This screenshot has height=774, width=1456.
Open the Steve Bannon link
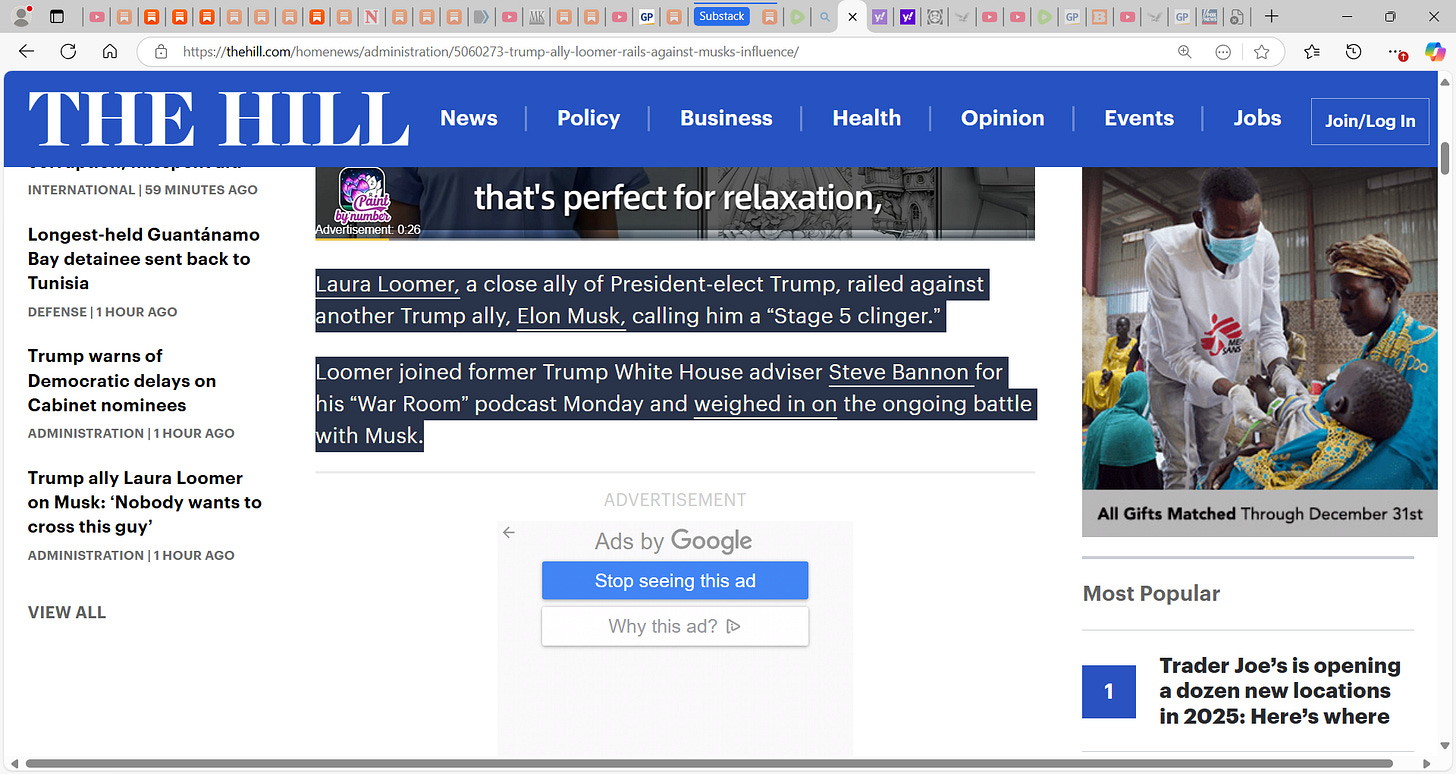click(899, 373)
